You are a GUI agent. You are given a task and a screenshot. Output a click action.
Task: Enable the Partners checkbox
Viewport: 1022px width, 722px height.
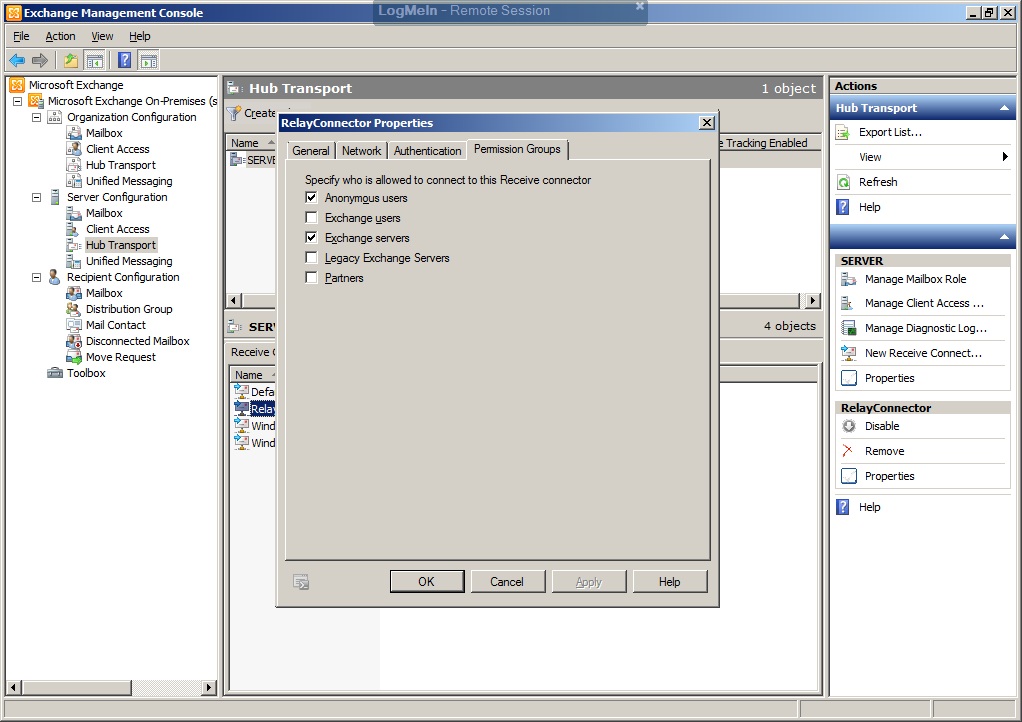tap(312, 278)
